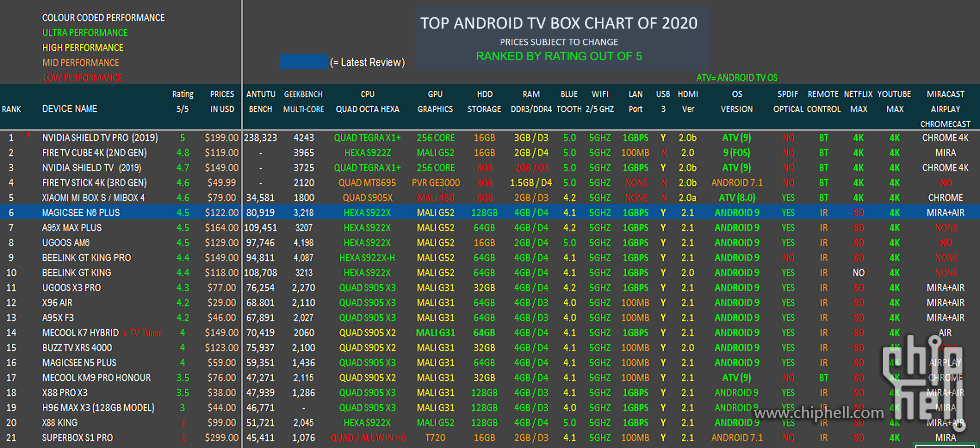Image resolution: width=980 pixels, height=448 pixels.
Task: Click the 'RANKED BY RATING OUT OF 5' subtitle
Action: pos(559,56)
